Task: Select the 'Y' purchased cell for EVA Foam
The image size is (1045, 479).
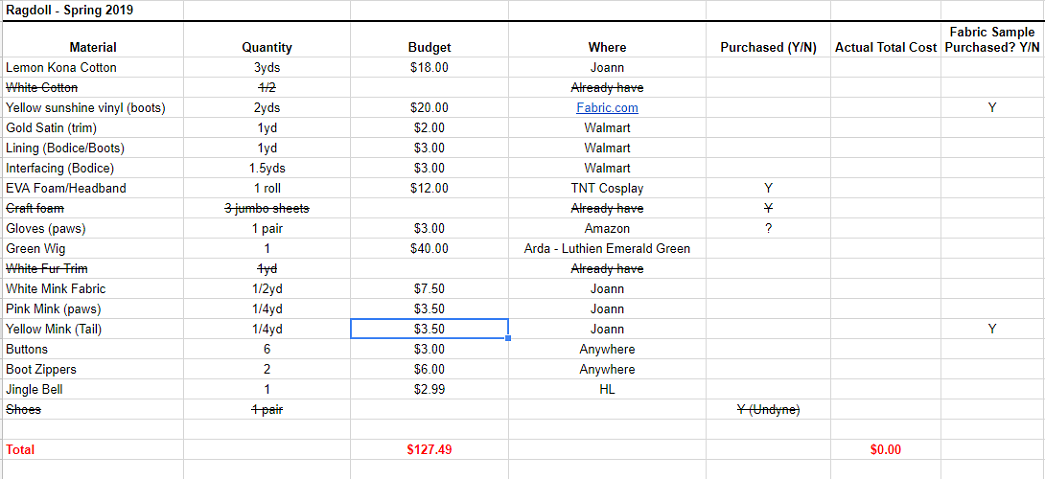Action: point(768,189)
